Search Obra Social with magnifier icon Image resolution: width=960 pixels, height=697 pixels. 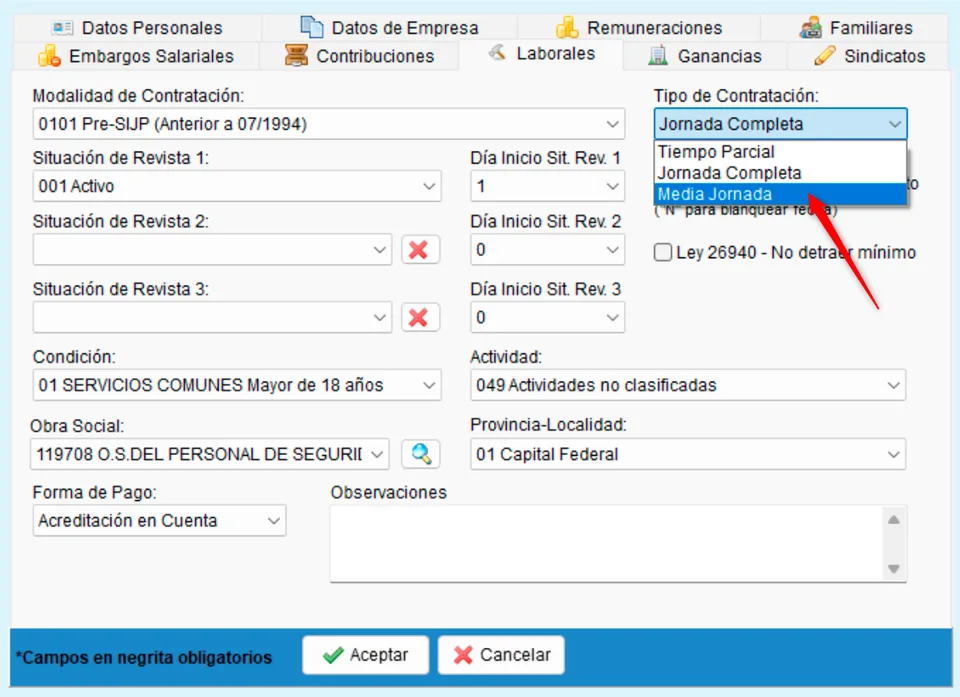421,454
